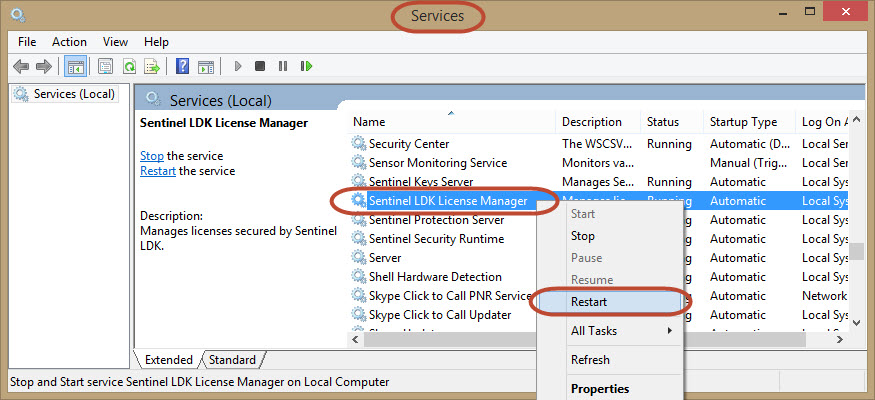This screenshot has width=875, height=400.
Task: Select the Sentinel Keys Server row name
Action: [x=421, y=182]
